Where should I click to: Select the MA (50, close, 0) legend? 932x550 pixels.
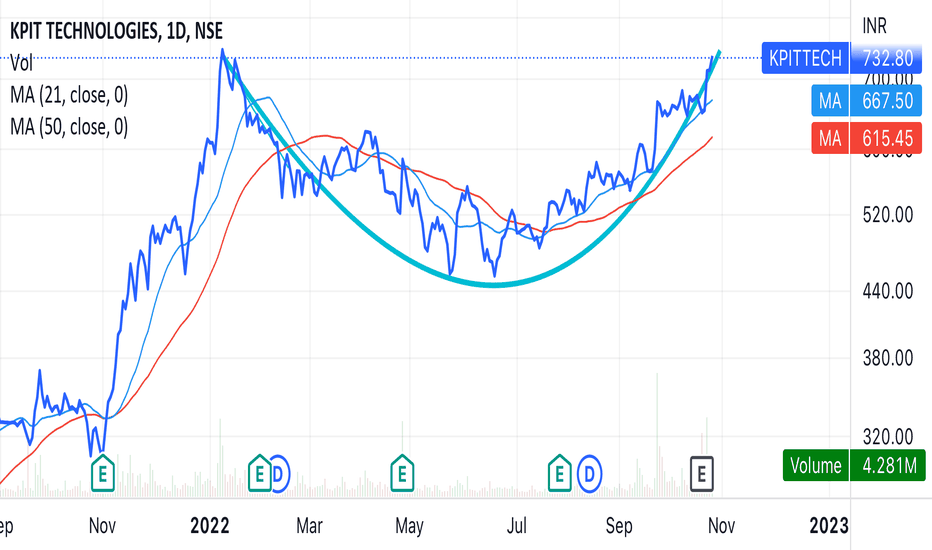coord(69,127)
